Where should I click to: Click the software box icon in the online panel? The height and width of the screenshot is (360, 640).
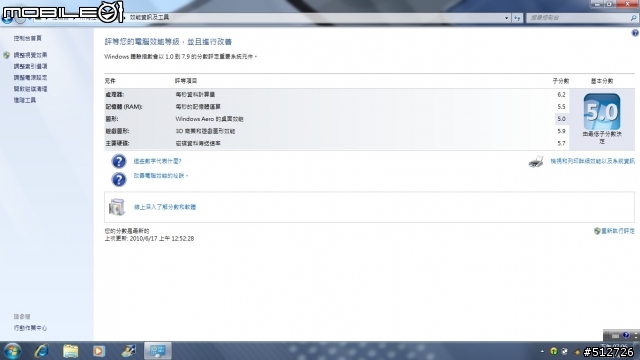coord(117,207)
